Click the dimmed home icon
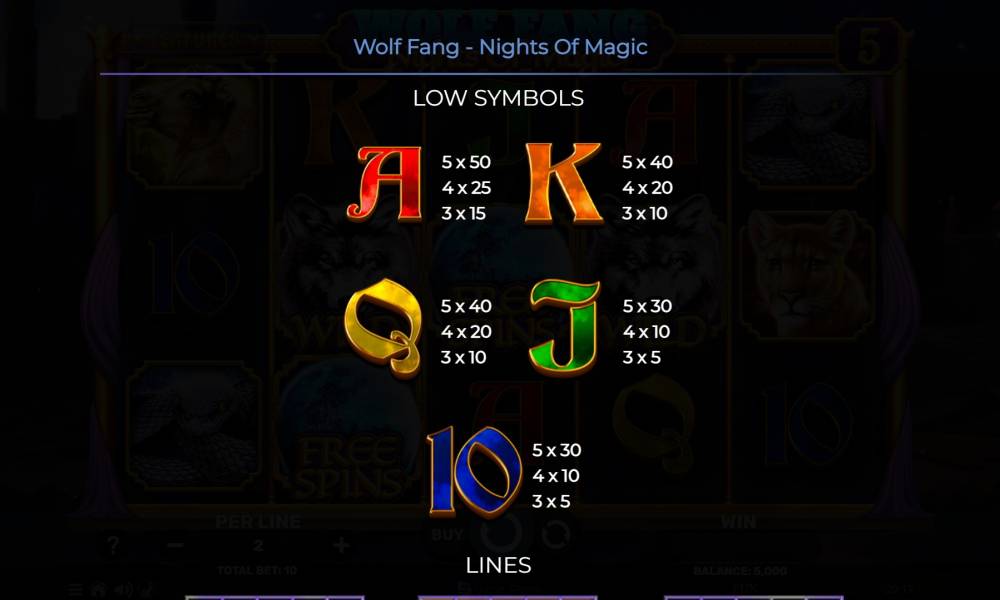1000x600 pixels. pyautogui.click(x=99, y=590)
